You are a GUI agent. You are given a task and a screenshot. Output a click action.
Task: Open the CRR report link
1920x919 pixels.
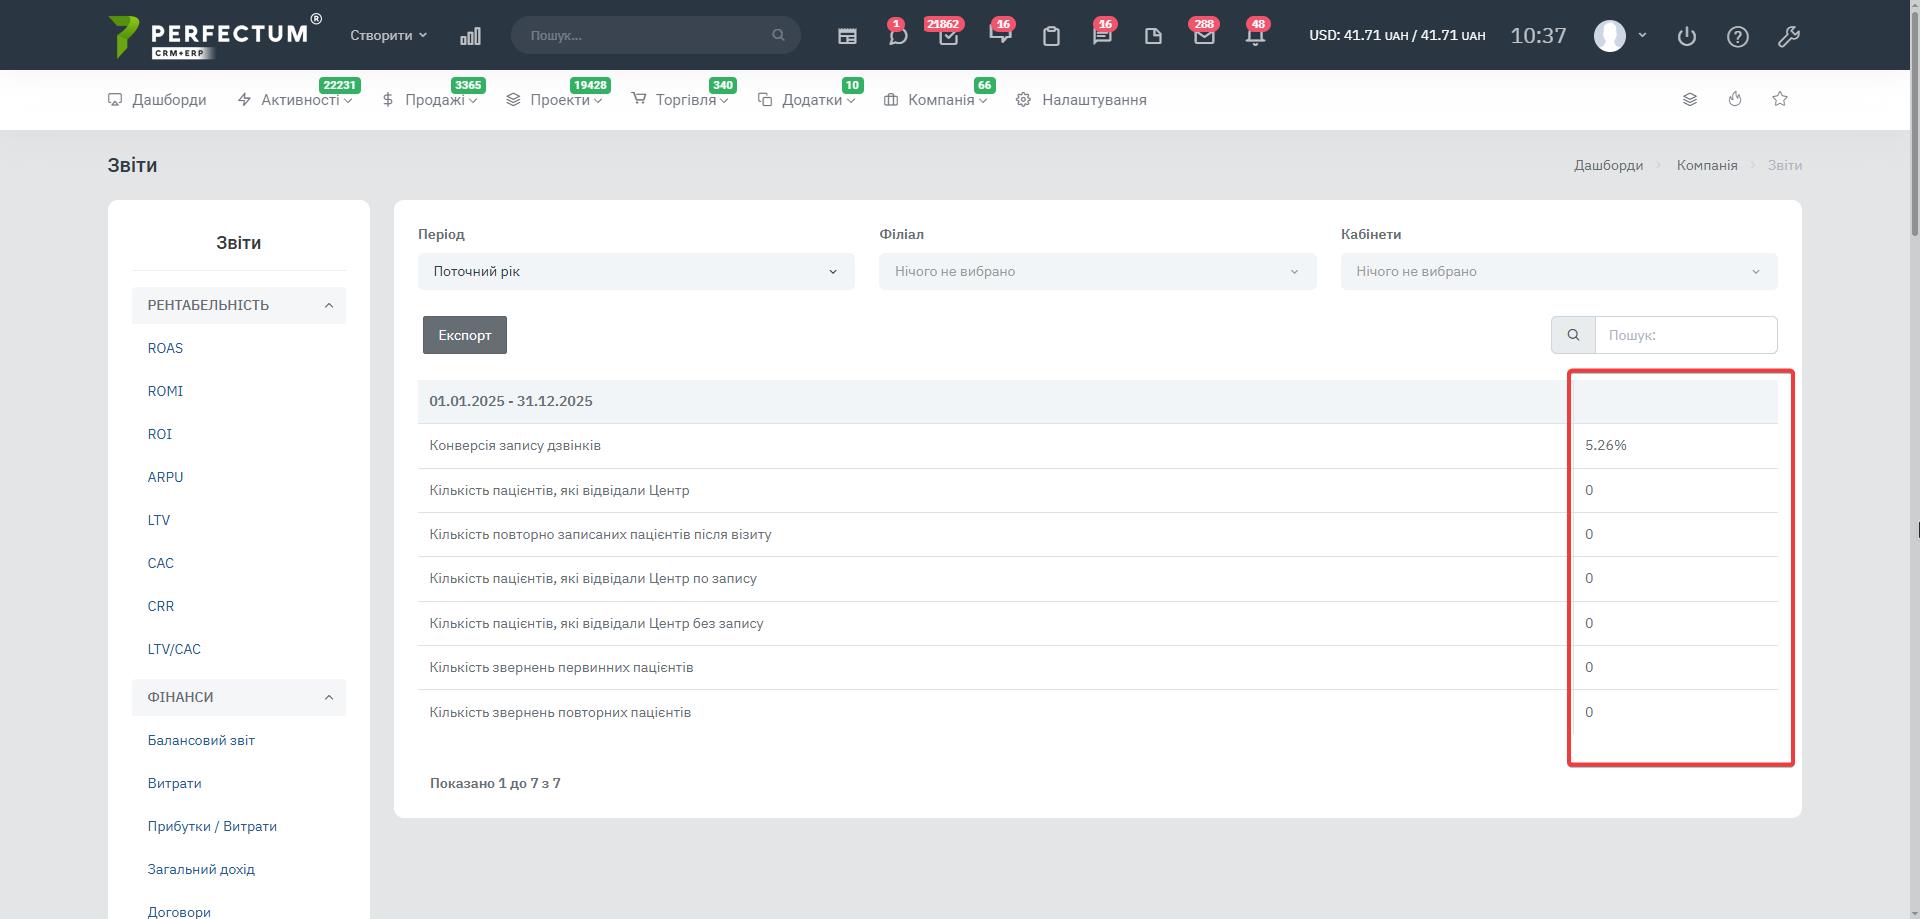click(161, 606)
